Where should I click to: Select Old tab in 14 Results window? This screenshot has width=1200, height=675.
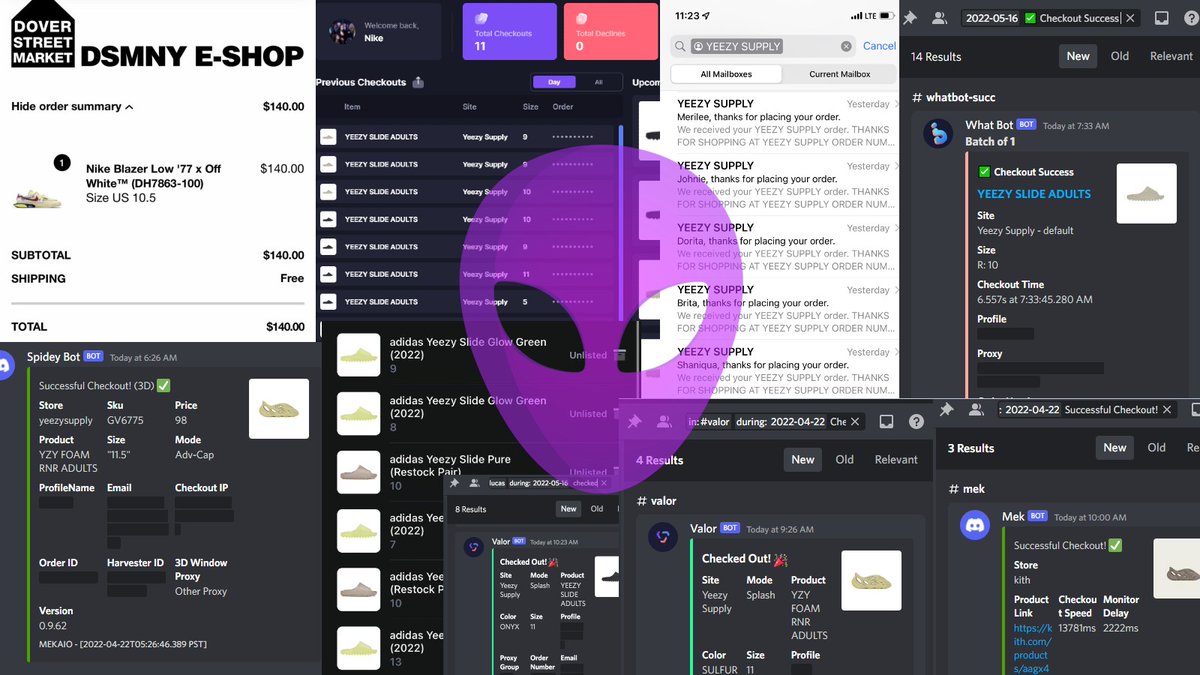click(x=1120, y=56)
